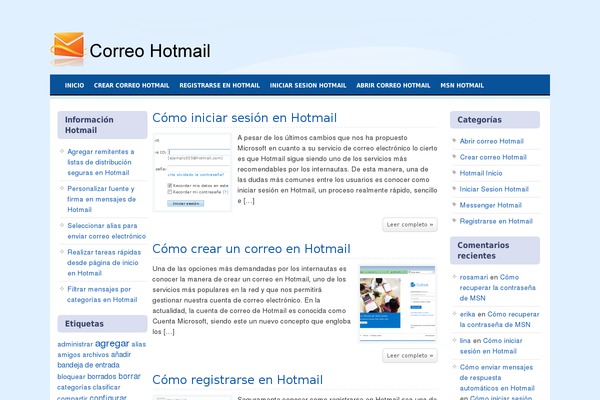Click the tag 'archivos' in Etiquetas
The image size is (600, 400).
click(96, 355)
